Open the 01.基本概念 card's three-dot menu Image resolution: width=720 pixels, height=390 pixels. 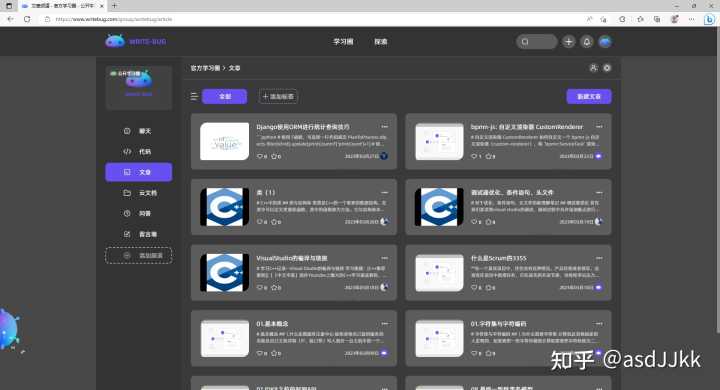coord(384,324)
